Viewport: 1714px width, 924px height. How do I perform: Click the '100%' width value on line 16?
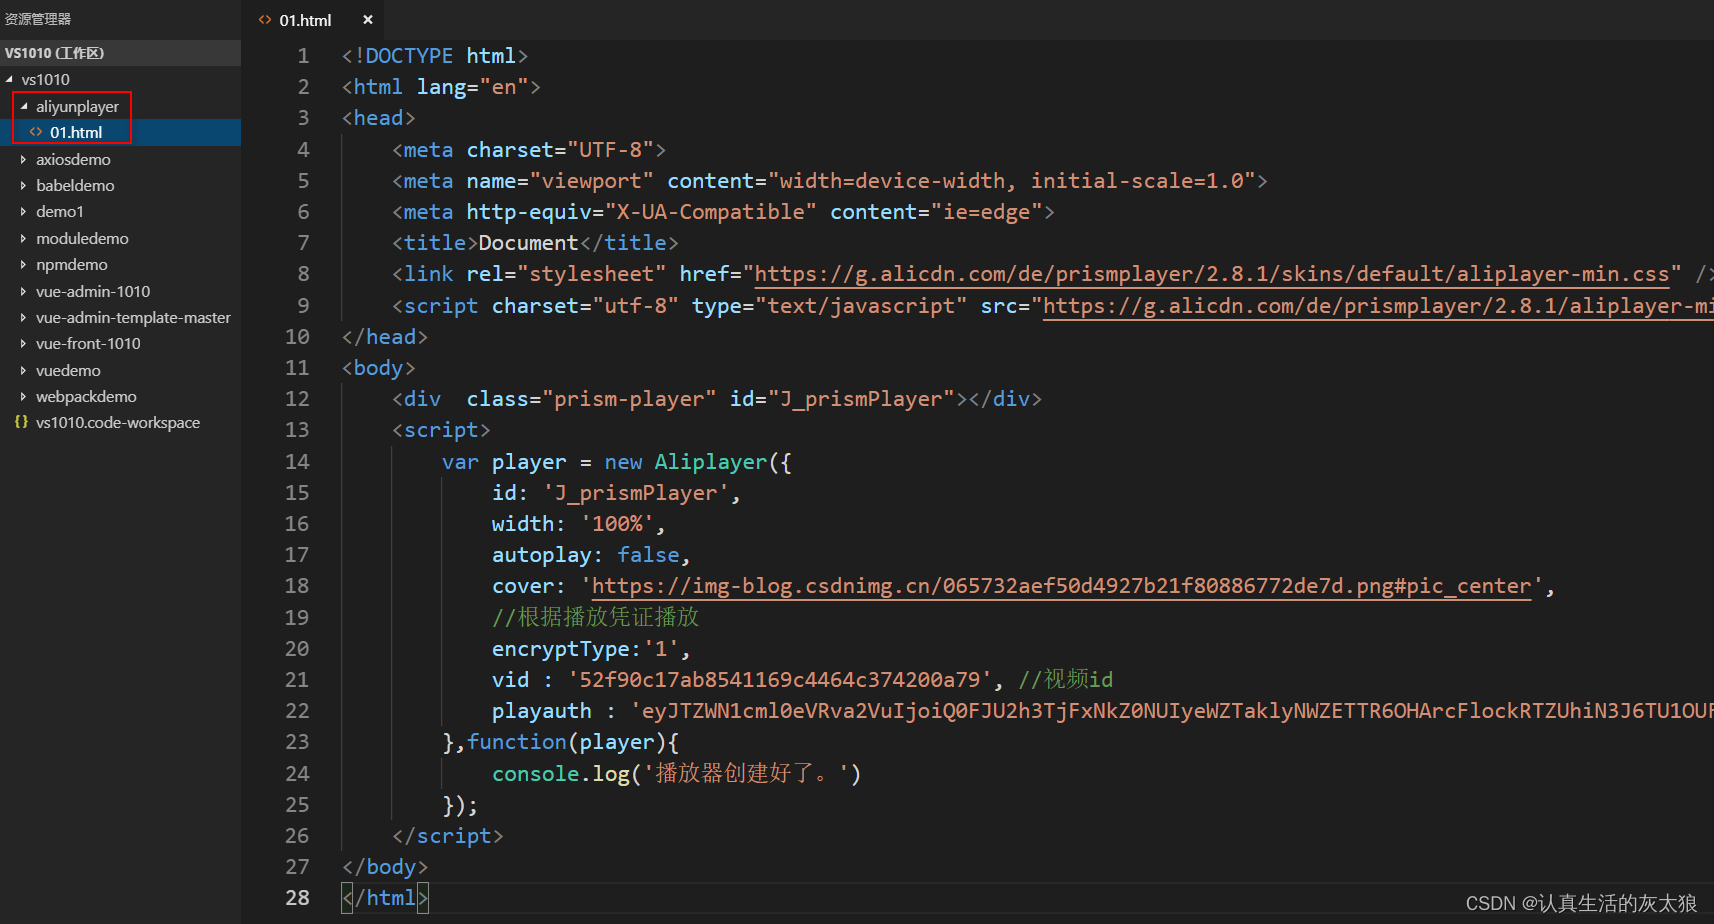pos(617,524)
